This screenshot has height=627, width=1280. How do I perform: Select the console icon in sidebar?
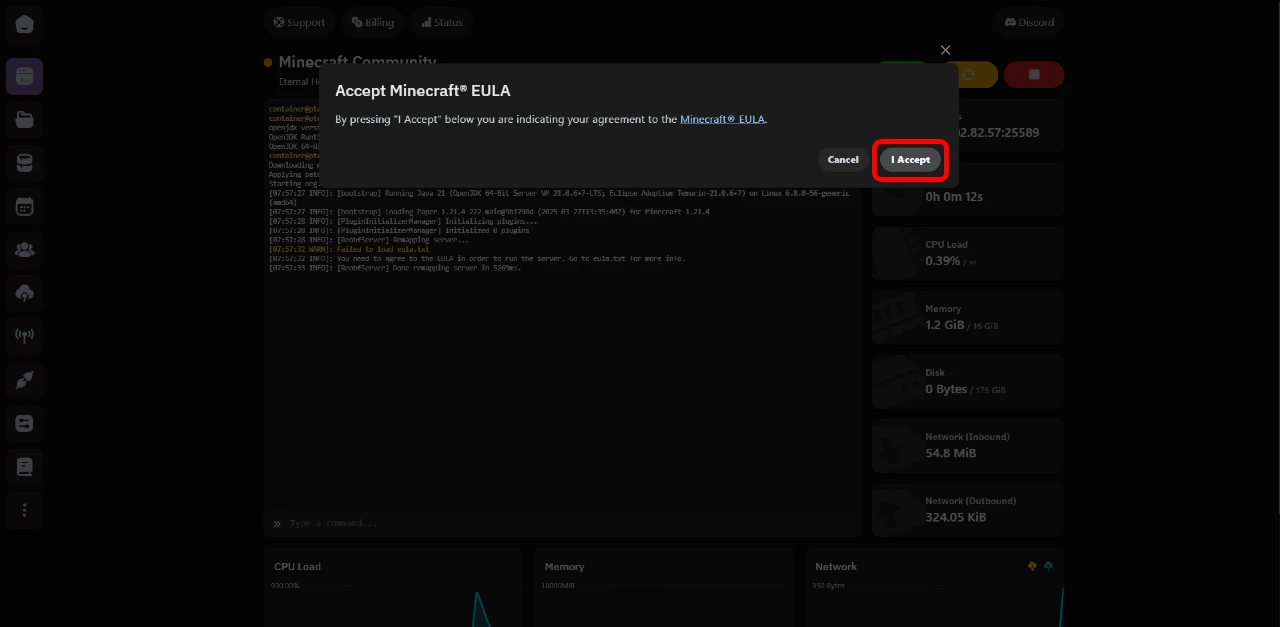pyautogui.click(x=24, y=76)
